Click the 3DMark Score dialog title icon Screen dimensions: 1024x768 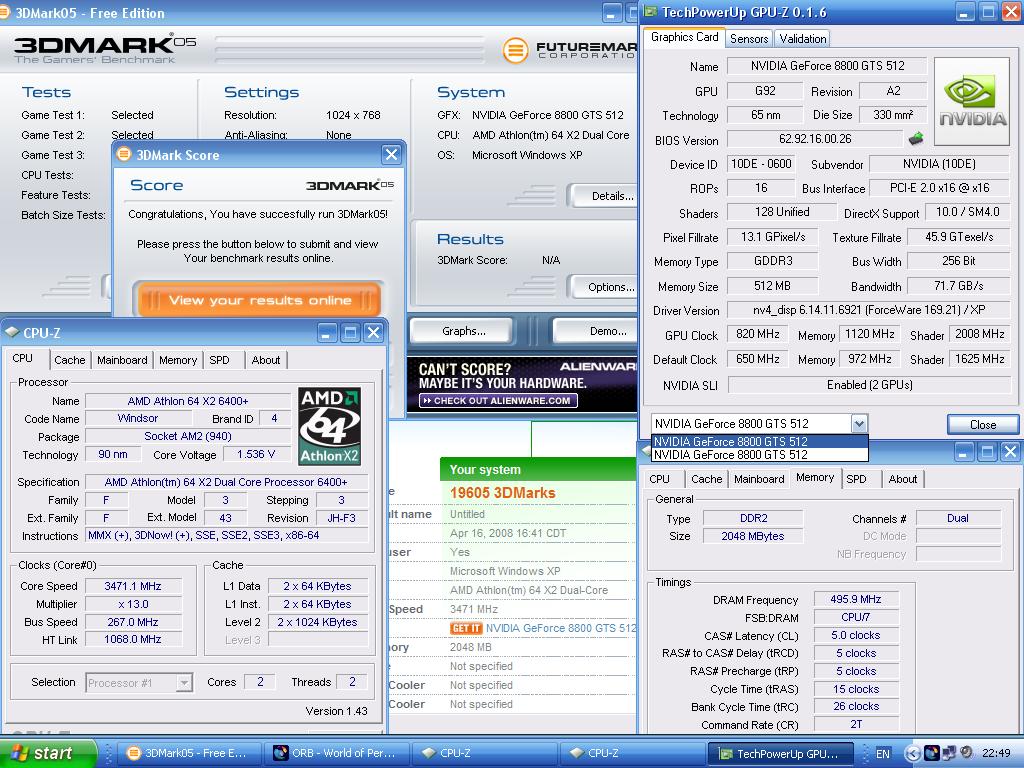coord(123,154)
